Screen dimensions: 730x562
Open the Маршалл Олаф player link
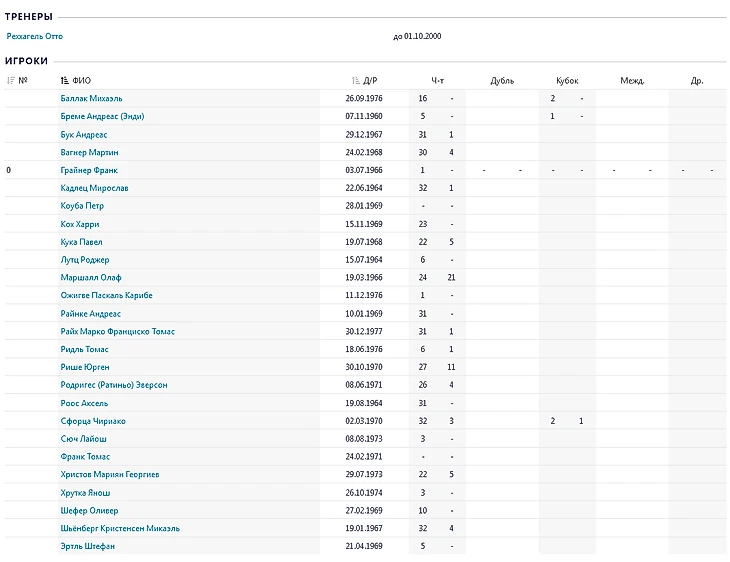(x=91, y=277)
